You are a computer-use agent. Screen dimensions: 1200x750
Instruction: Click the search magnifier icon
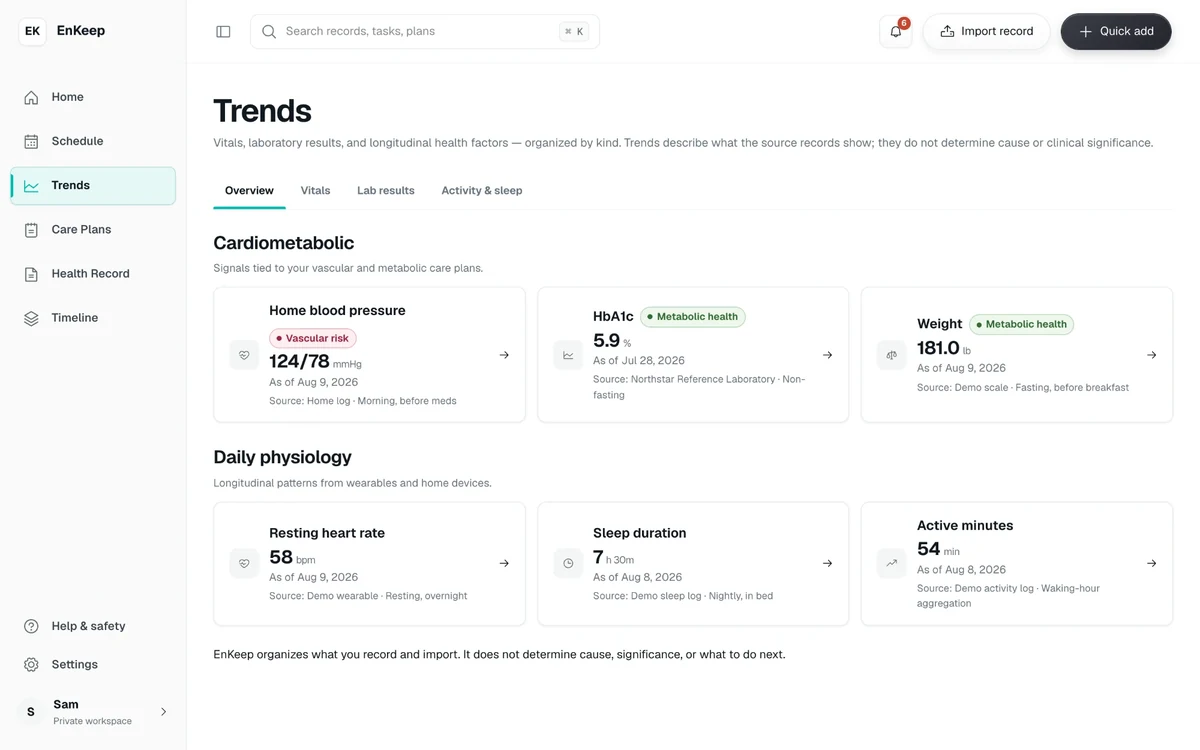pos(269,31)
